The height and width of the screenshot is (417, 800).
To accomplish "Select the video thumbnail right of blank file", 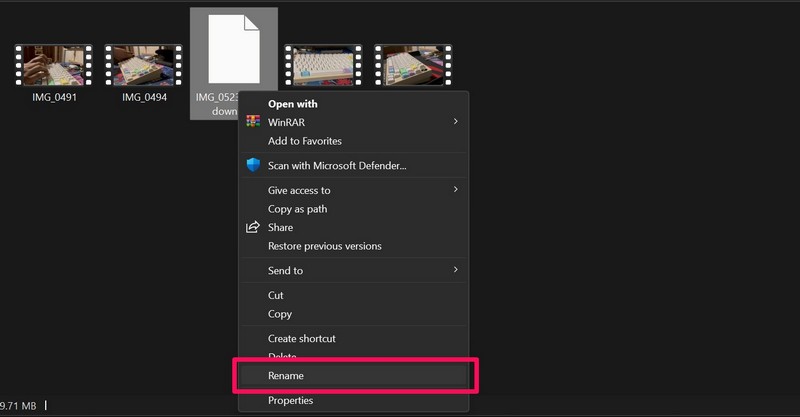I will pos(322,67).
